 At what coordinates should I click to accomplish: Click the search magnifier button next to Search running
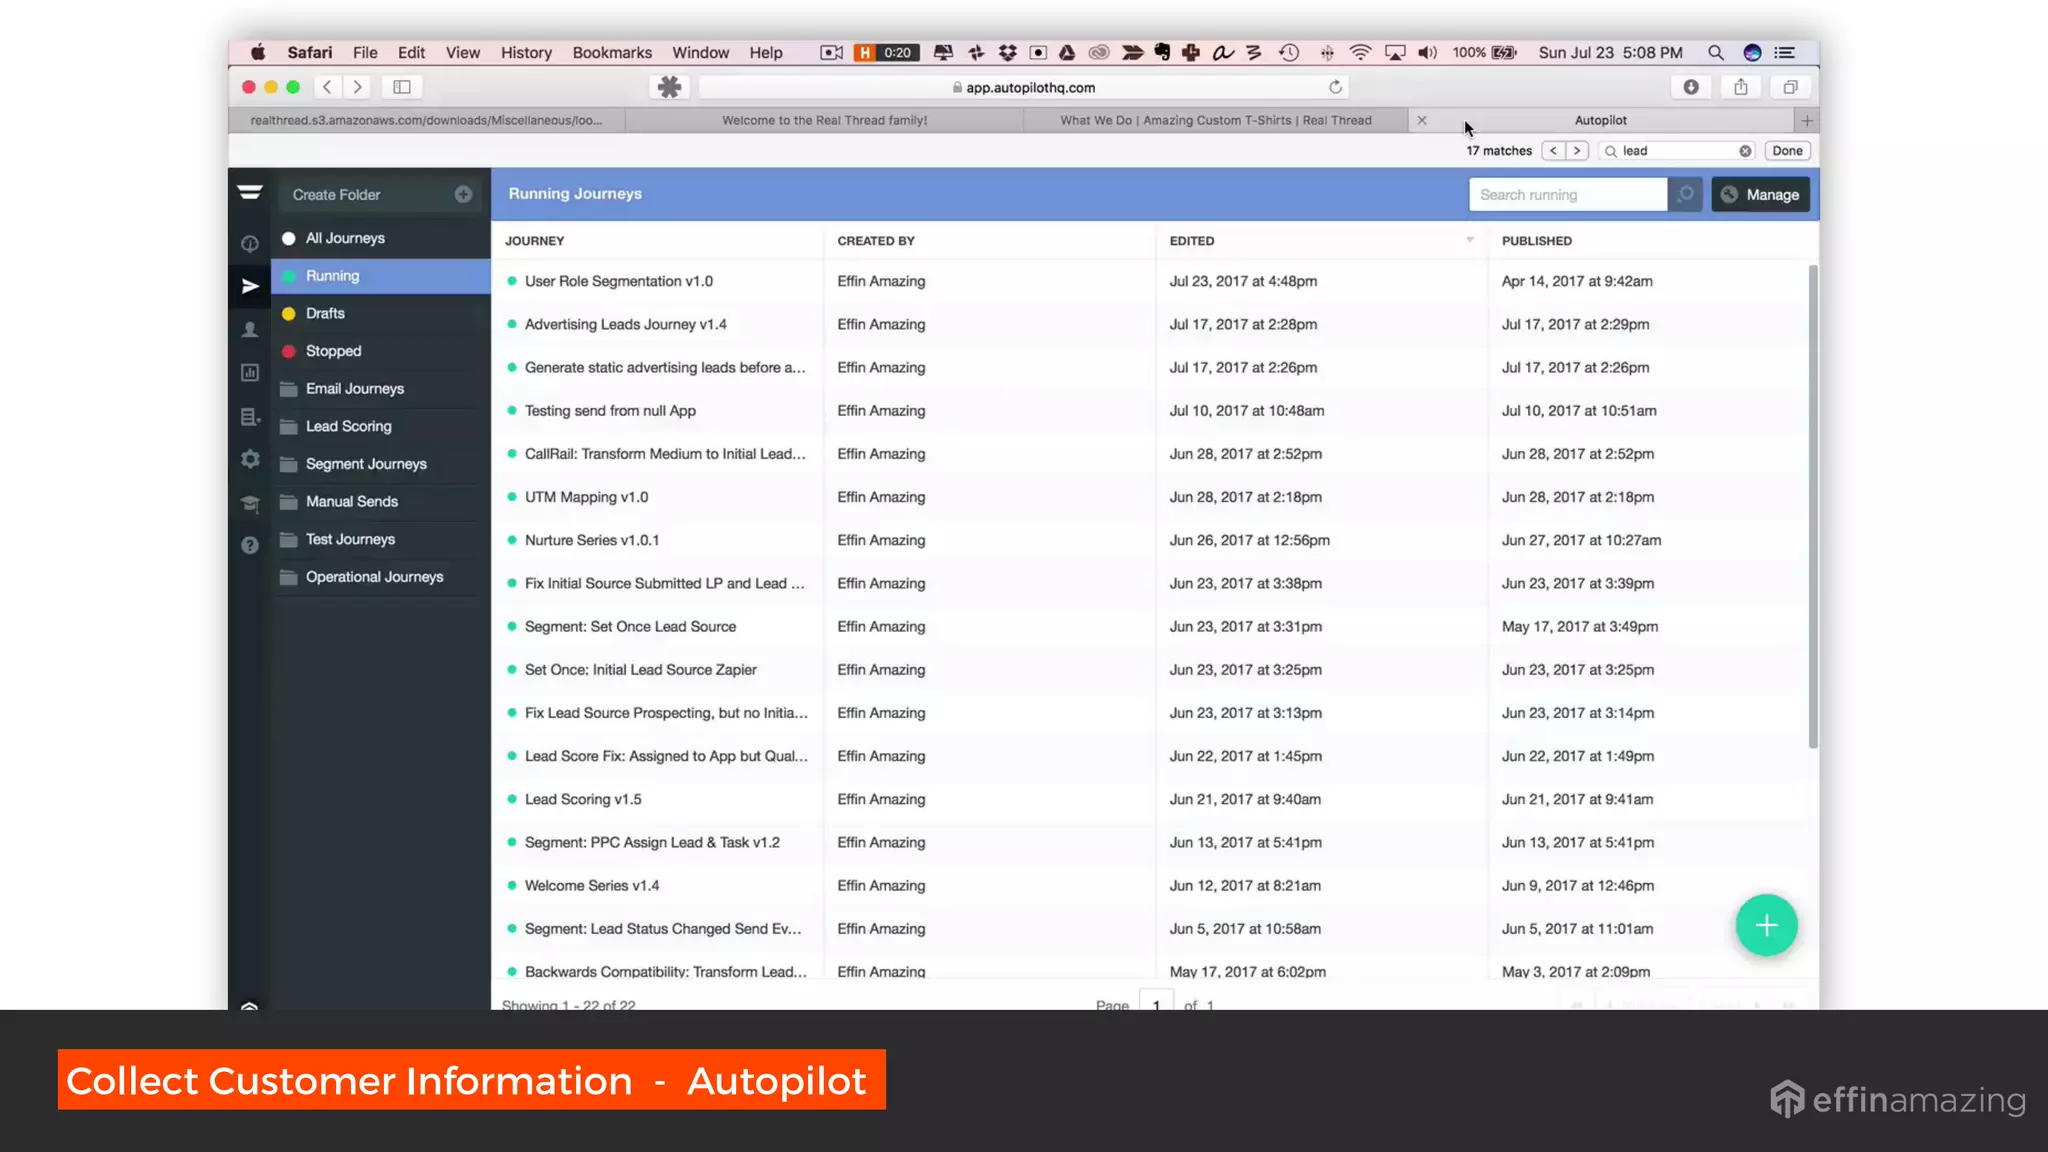[x=1685, y=194]
